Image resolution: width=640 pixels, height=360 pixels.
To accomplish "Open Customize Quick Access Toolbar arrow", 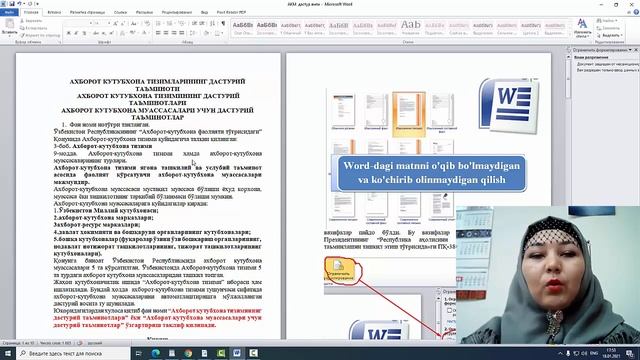I will point(37,4).
